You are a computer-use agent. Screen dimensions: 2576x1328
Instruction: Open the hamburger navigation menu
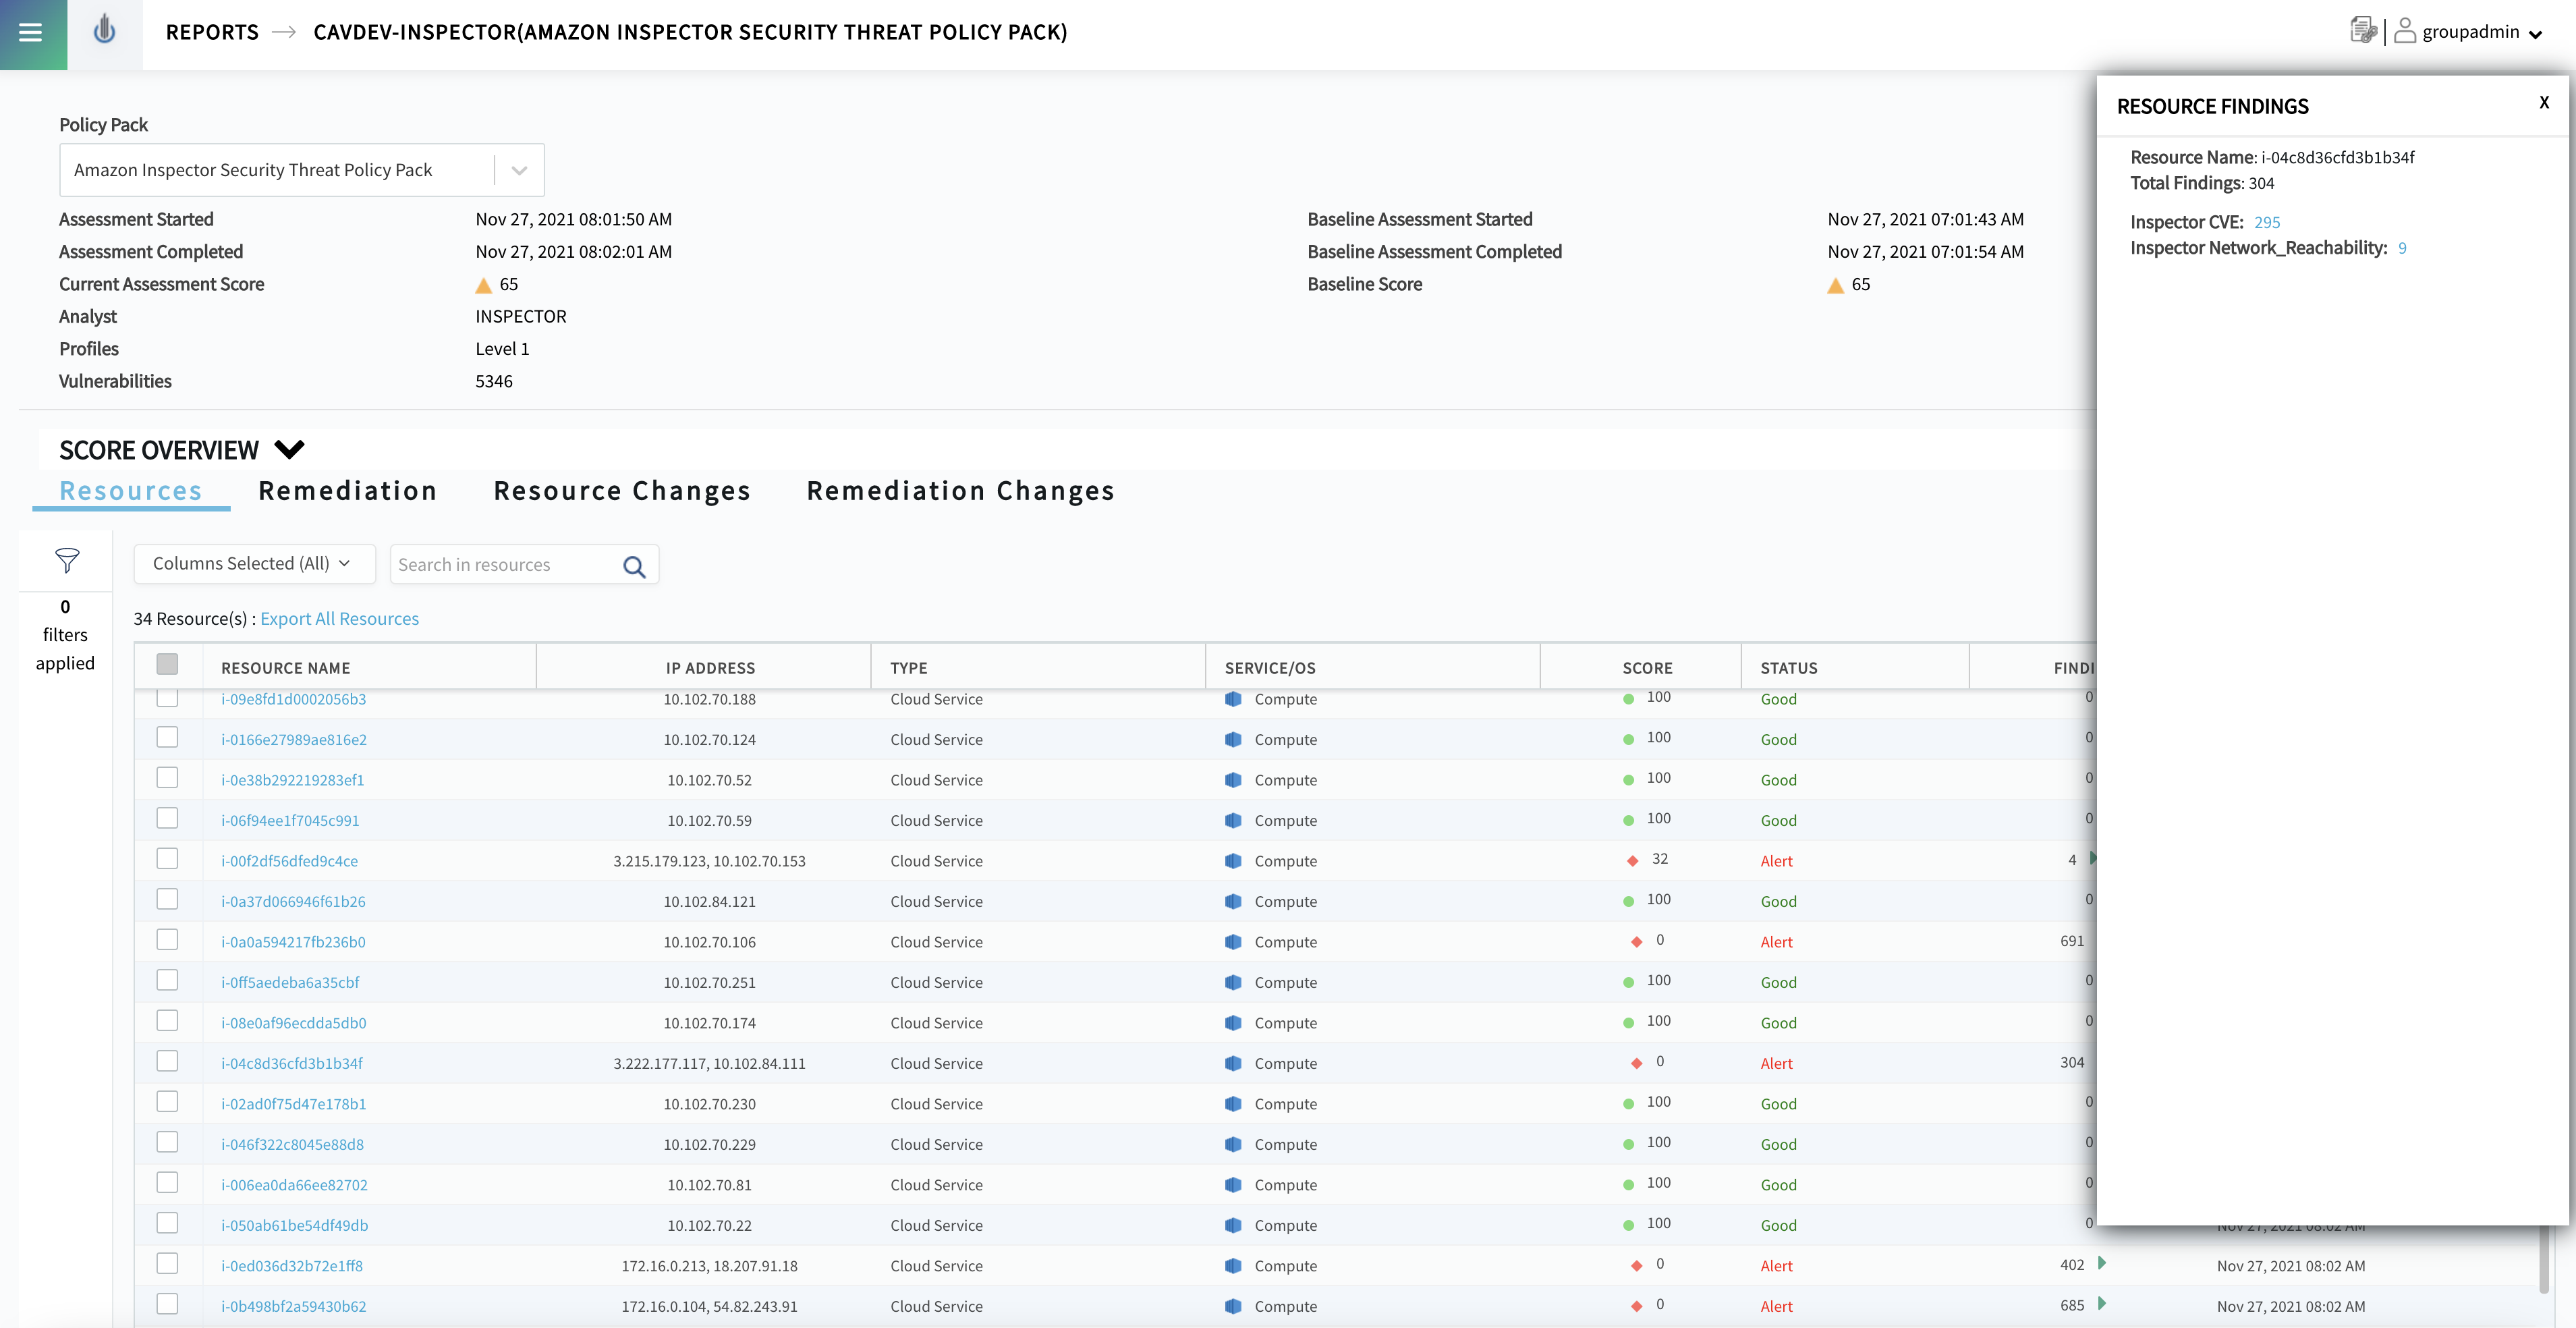(31, 33)
